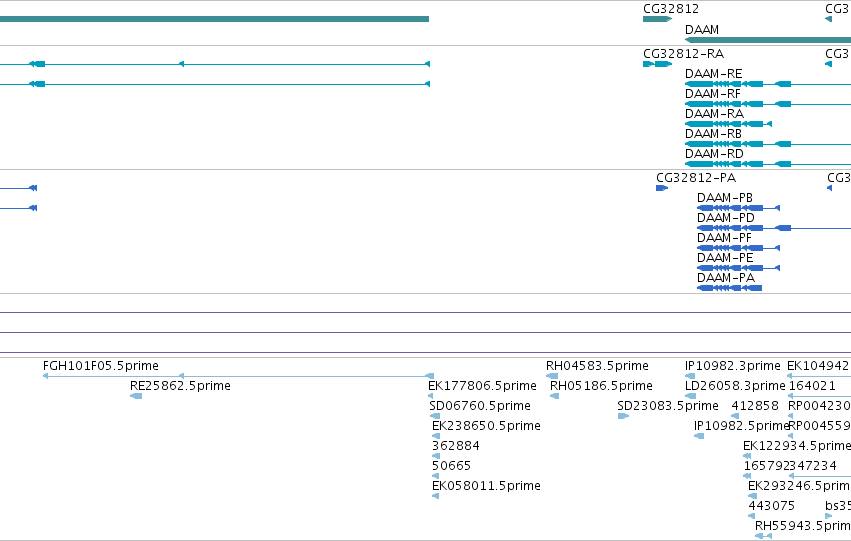Screen dimensions: 851x541
Task: Open the FGH101F05.5prime EST label
Action: (101, 366)
